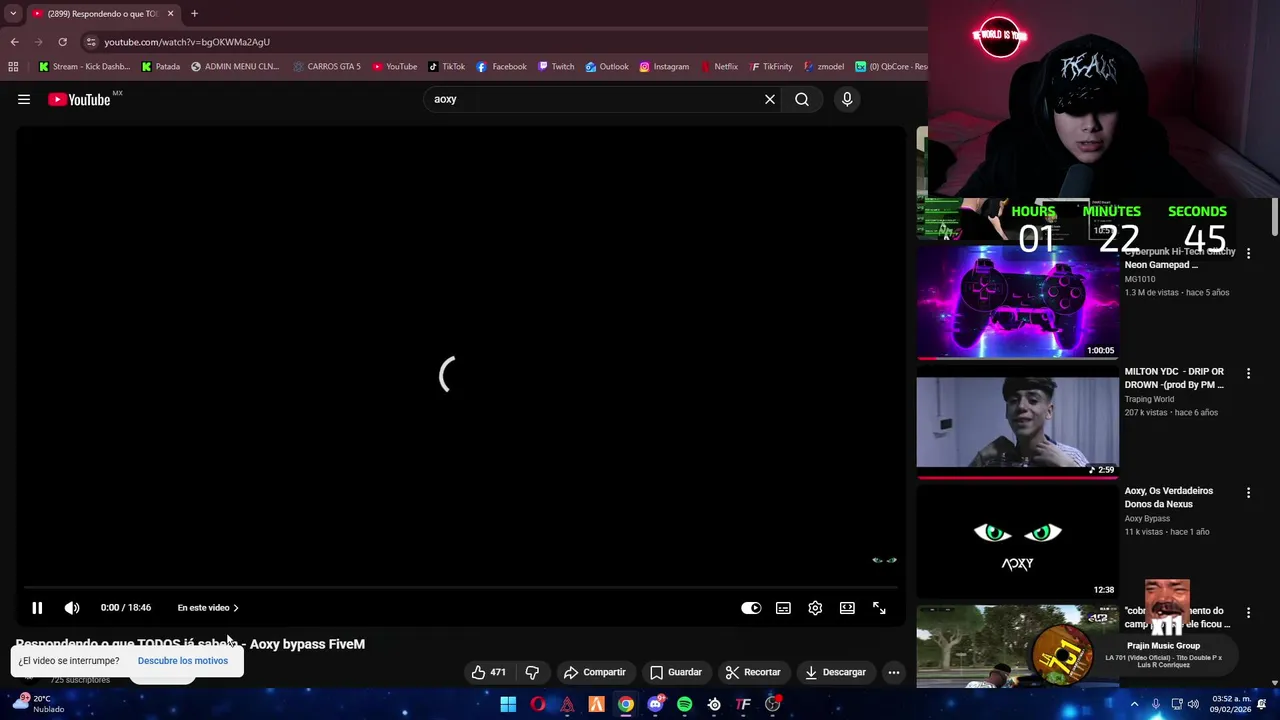The image size is (1280, 720).
Task: Select the YouTube 'Respondendo o que' tab
Action: (x=103, y=14)
